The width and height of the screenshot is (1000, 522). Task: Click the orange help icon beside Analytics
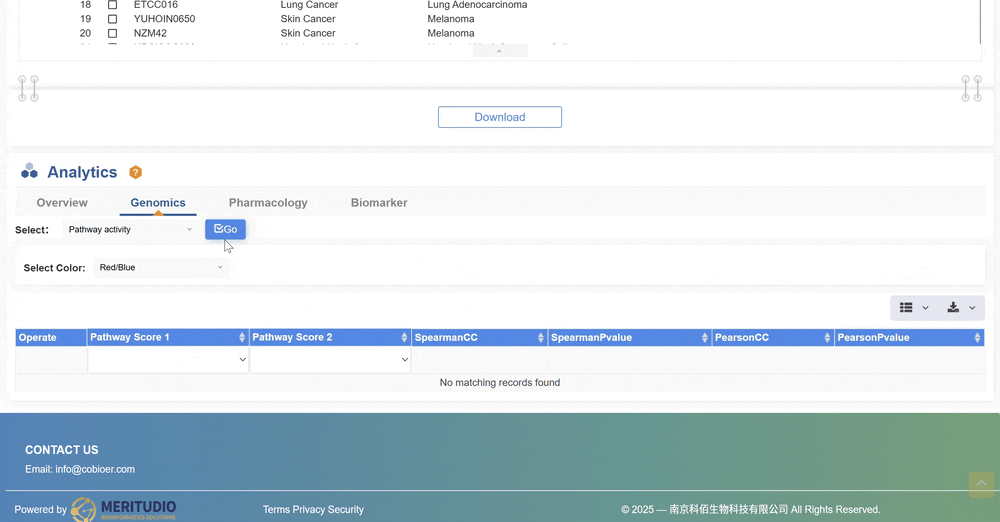click(136, 172)
